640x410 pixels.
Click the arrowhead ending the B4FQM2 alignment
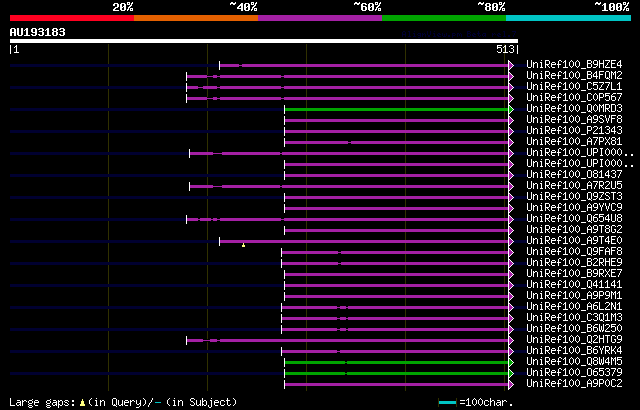511,76
